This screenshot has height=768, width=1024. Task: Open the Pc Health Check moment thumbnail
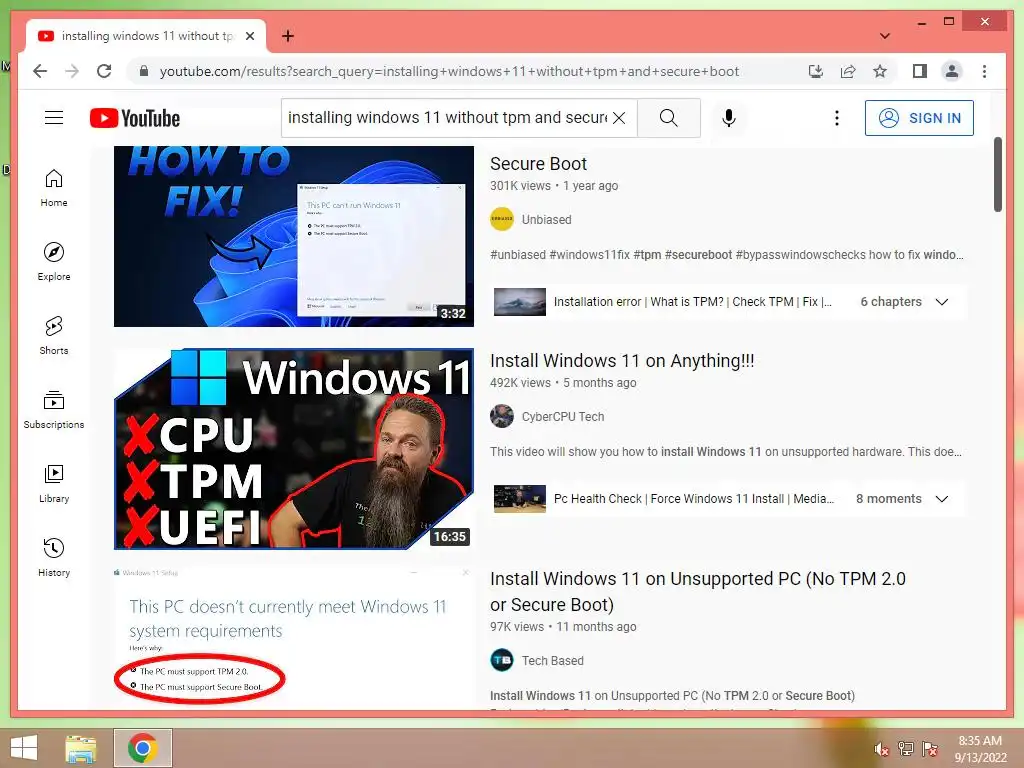pos(520,499)
